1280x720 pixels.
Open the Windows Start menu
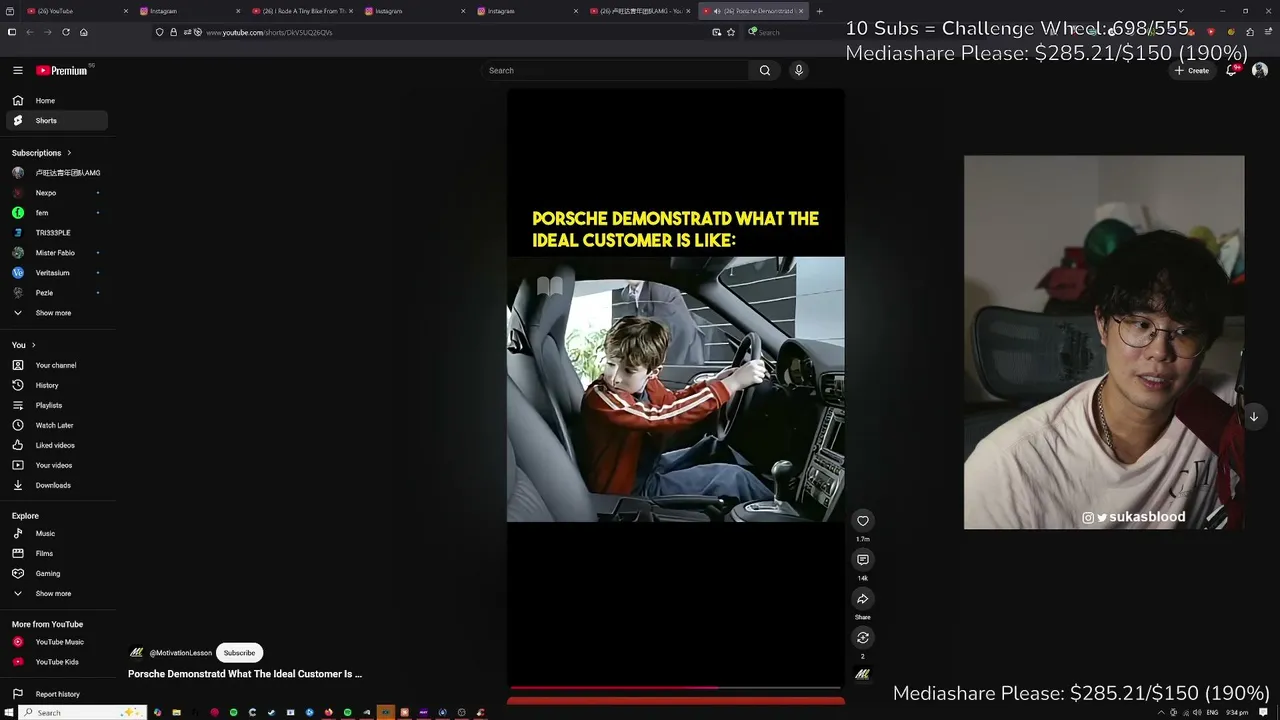(8, 712)
